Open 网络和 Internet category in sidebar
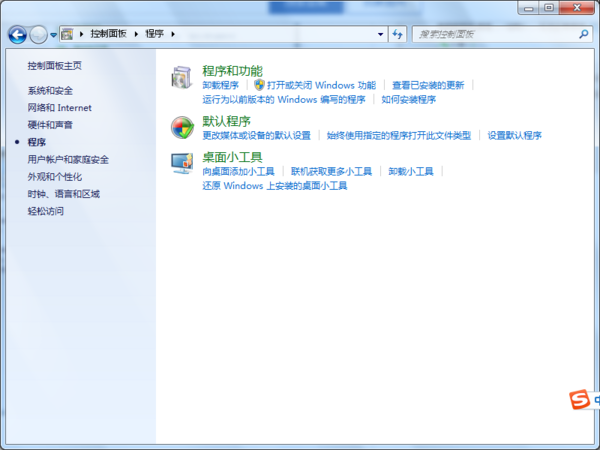 pyautogui.click(x=59, y=108)
